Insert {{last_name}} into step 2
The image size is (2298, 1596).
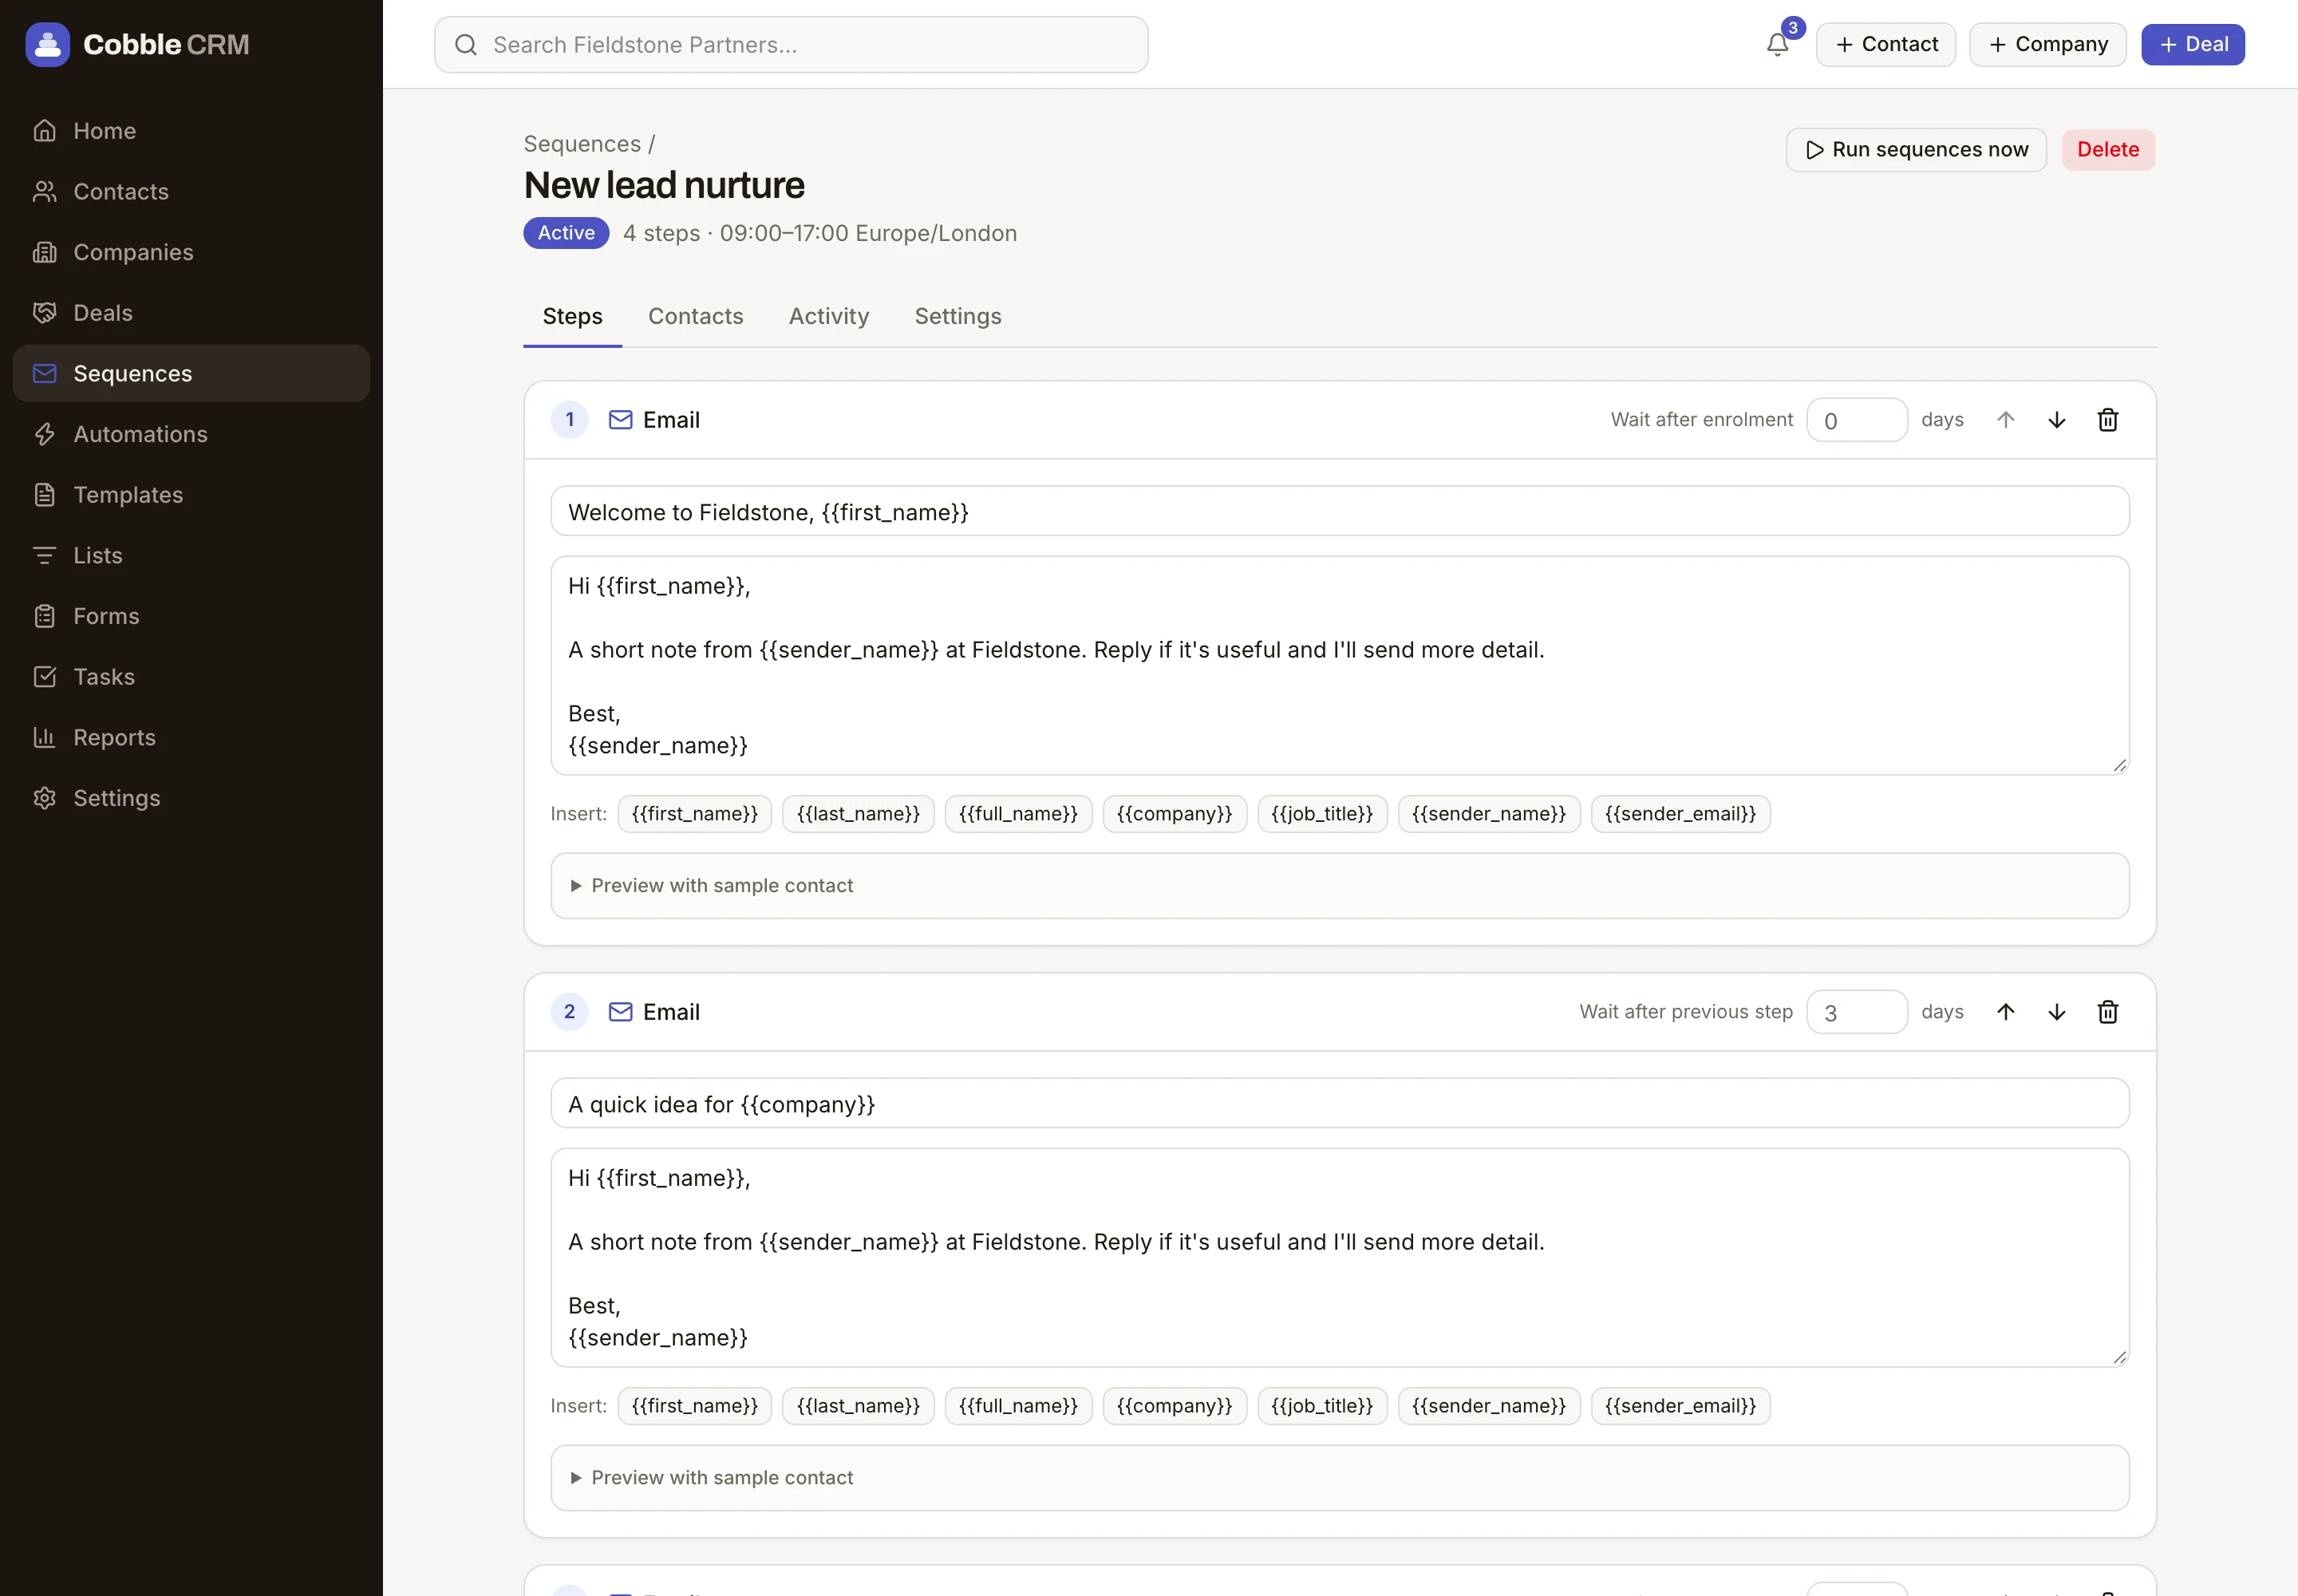[857, 1406]
